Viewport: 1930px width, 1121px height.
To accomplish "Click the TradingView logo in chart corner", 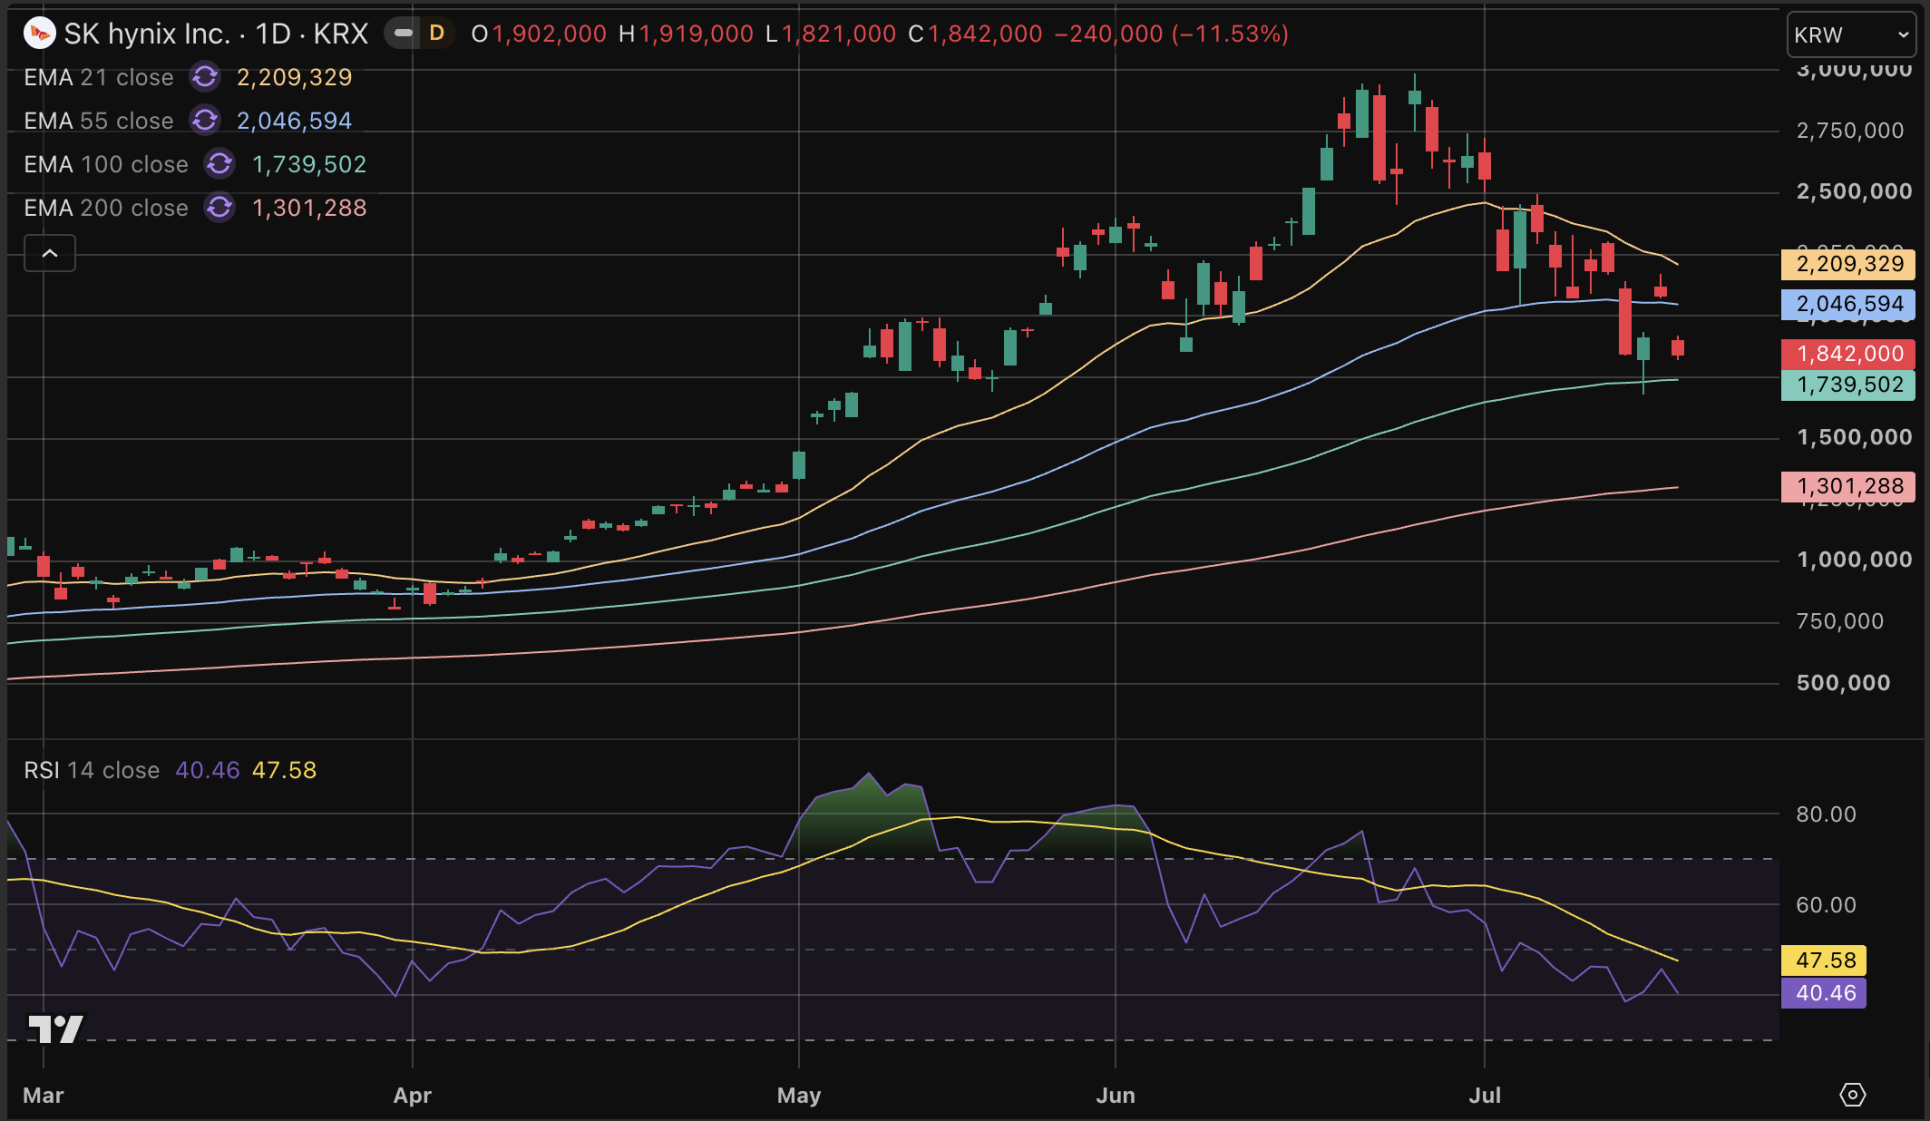I will point(55,1029).
